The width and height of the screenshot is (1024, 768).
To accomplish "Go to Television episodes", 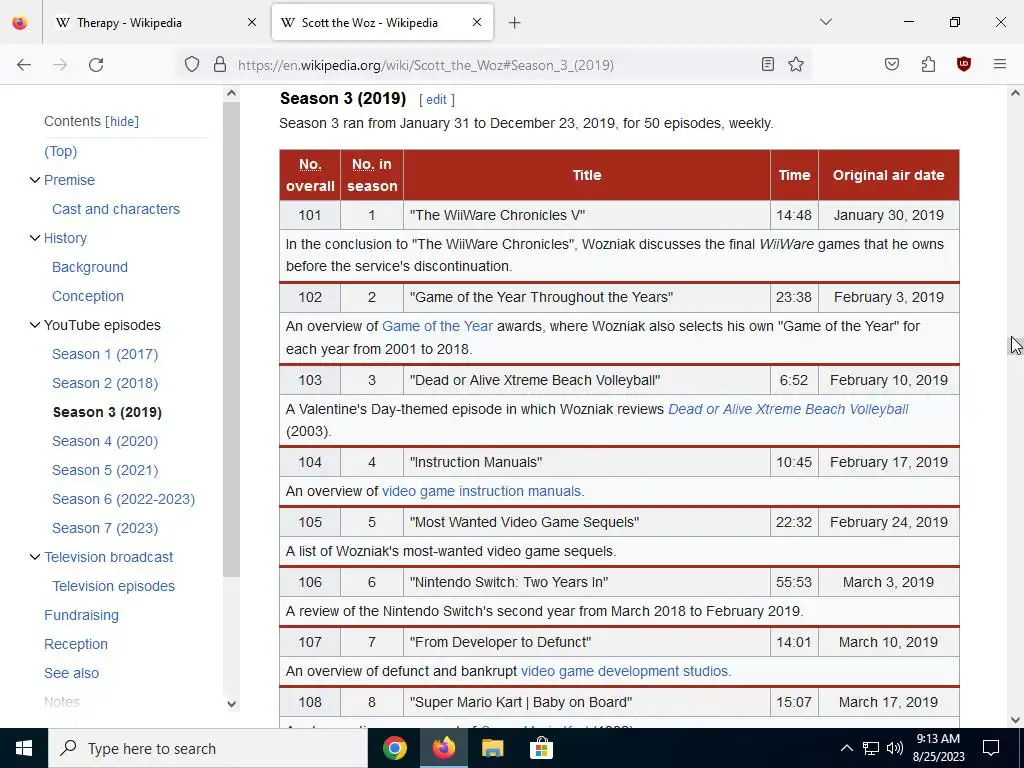I will [x=114, y=586].
